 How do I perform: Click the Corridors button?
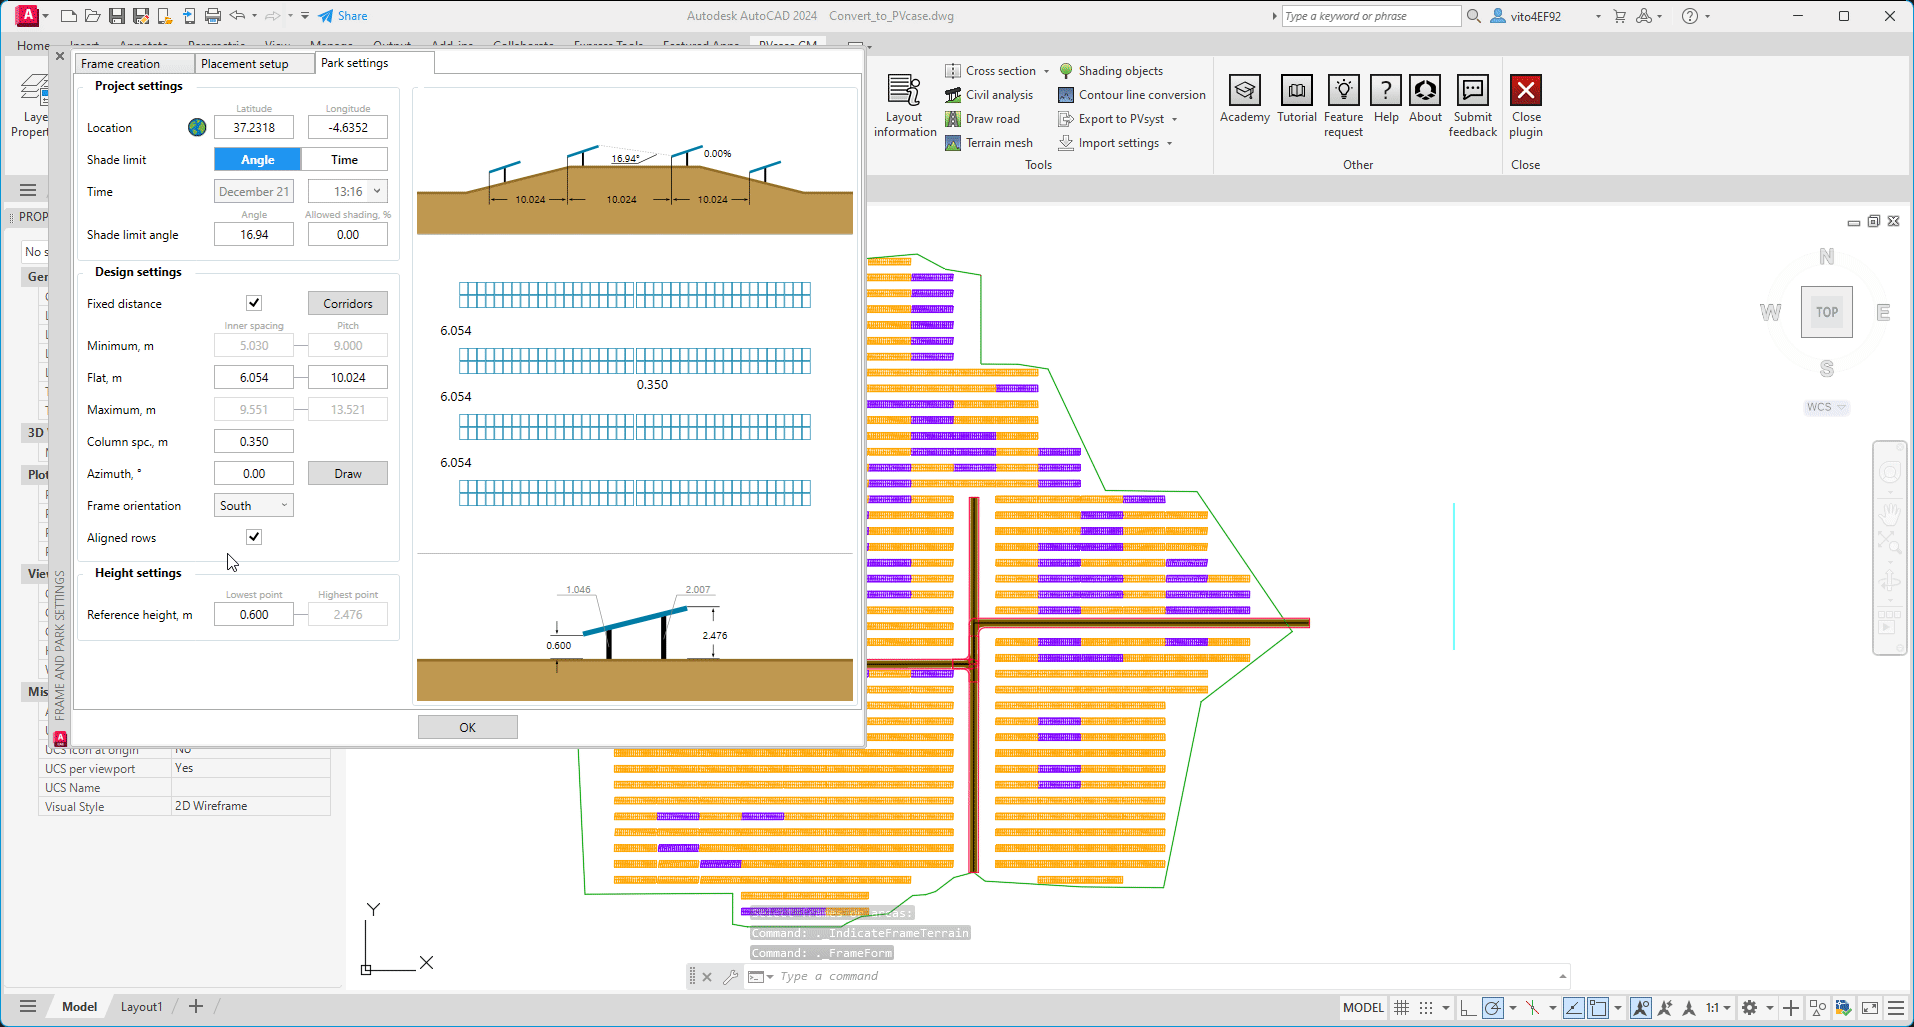(347, 303)
